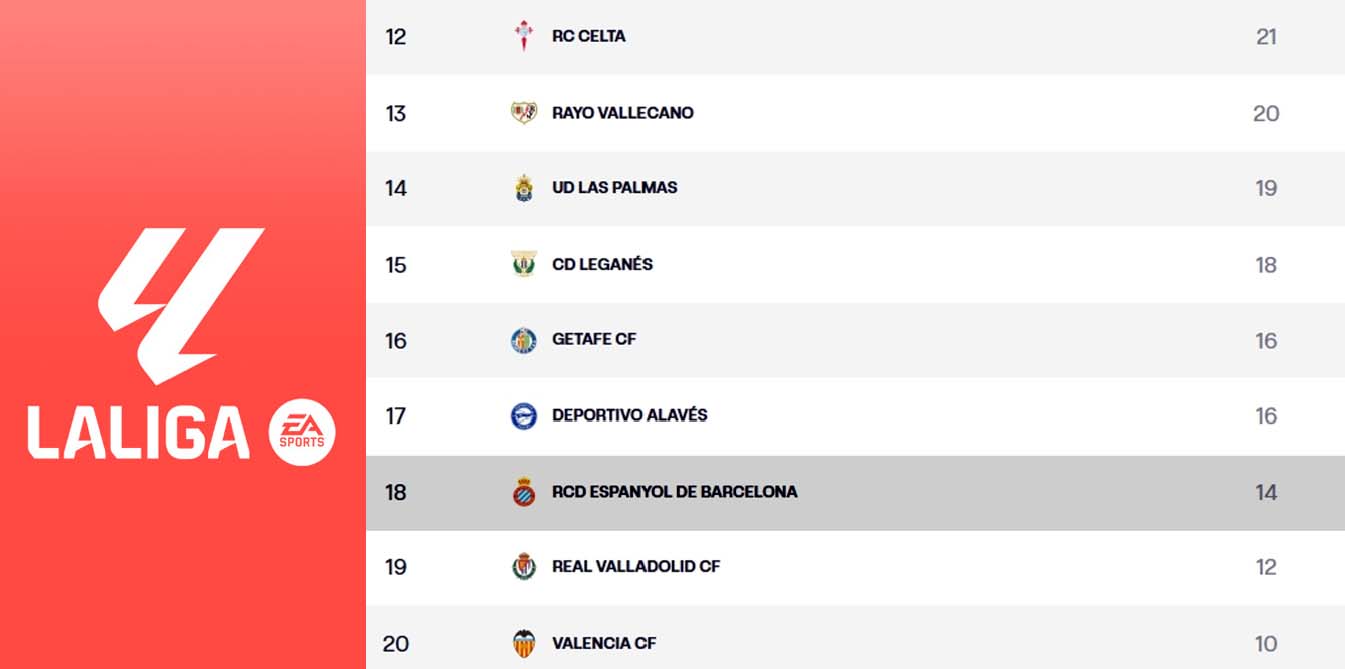The image size is (1345, 669).
Task: Click Deportivo Alavés points value 16
Action: point(1266,416)
